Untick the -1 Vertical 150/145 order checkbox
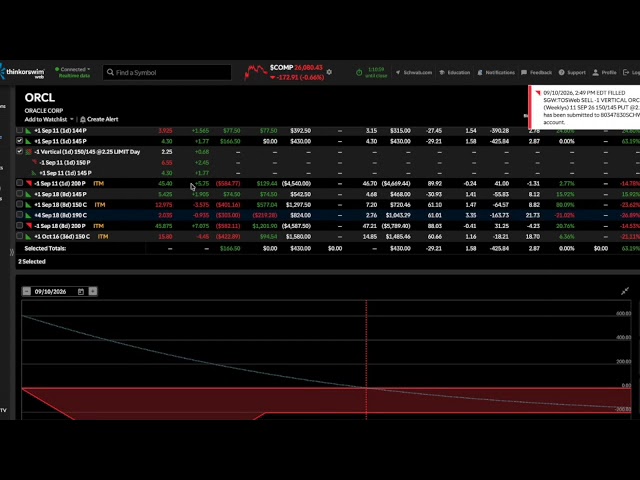Viewport: 640px width, 480px height. 19,151
